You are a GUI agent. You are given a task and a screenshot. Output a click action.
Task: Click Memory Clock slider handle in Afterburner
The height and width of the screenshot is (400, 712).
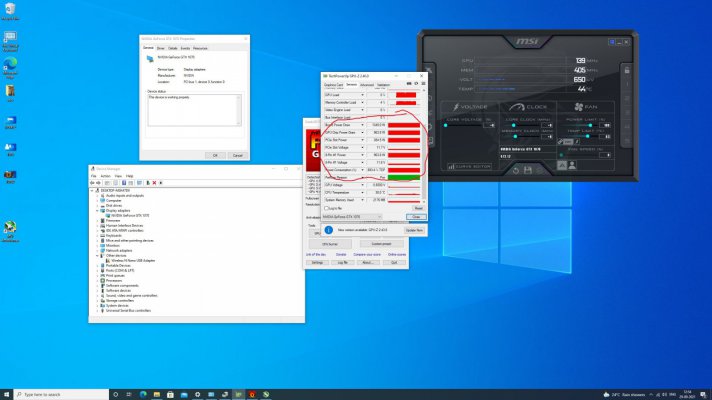coord(515,136)
